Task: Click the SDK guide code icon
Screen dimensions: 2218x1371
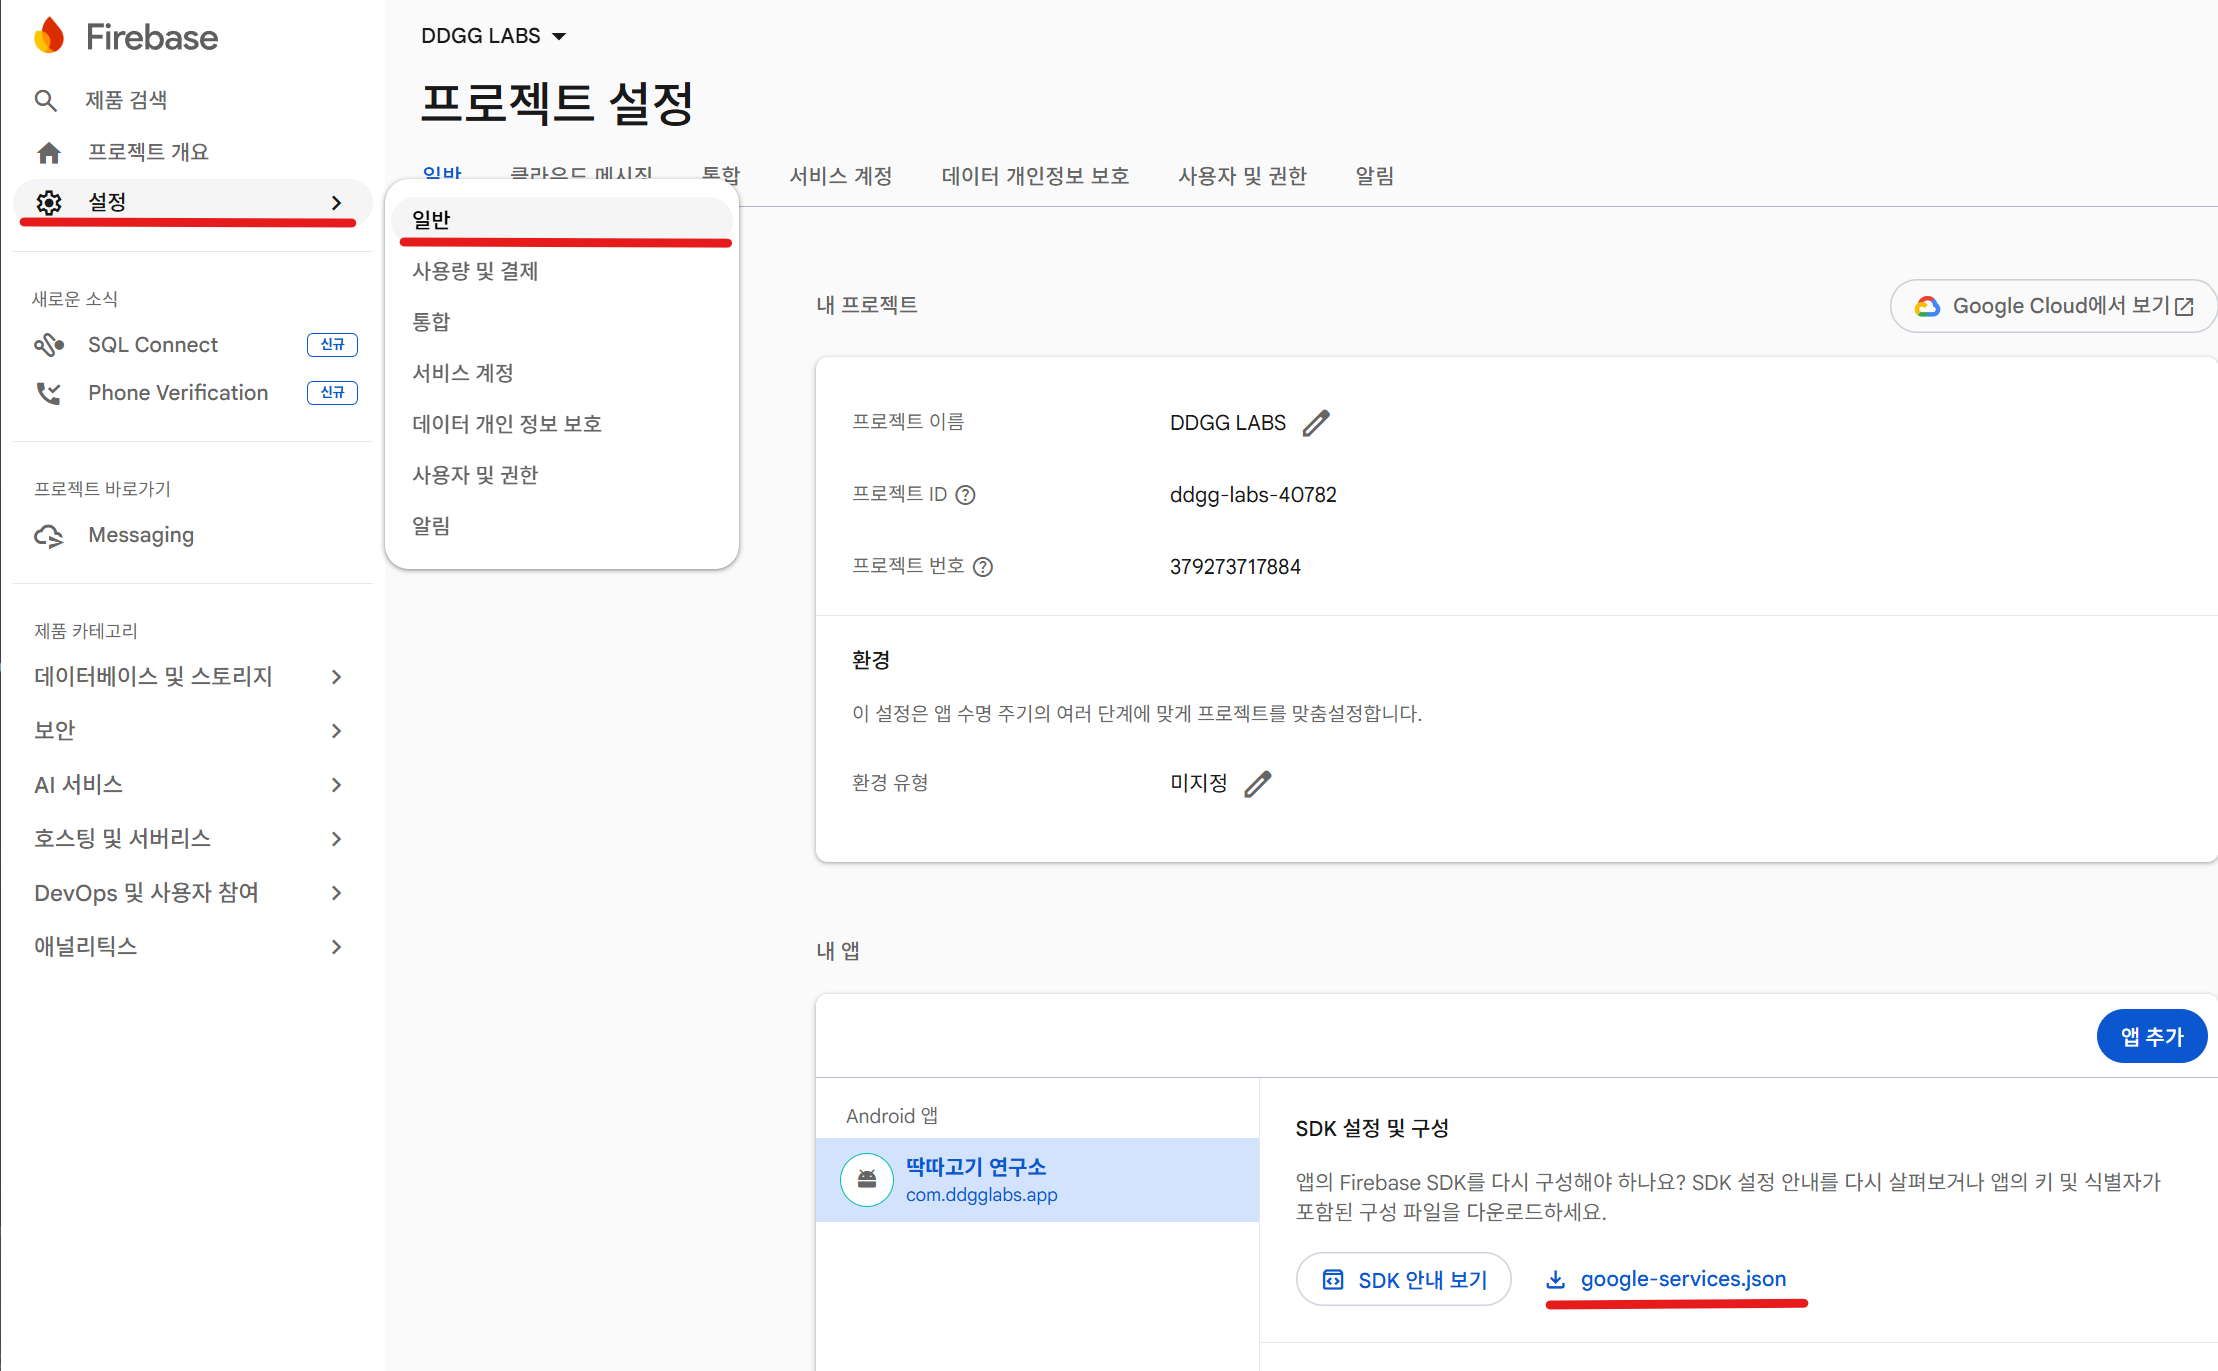Action: coord(1333,1280)
